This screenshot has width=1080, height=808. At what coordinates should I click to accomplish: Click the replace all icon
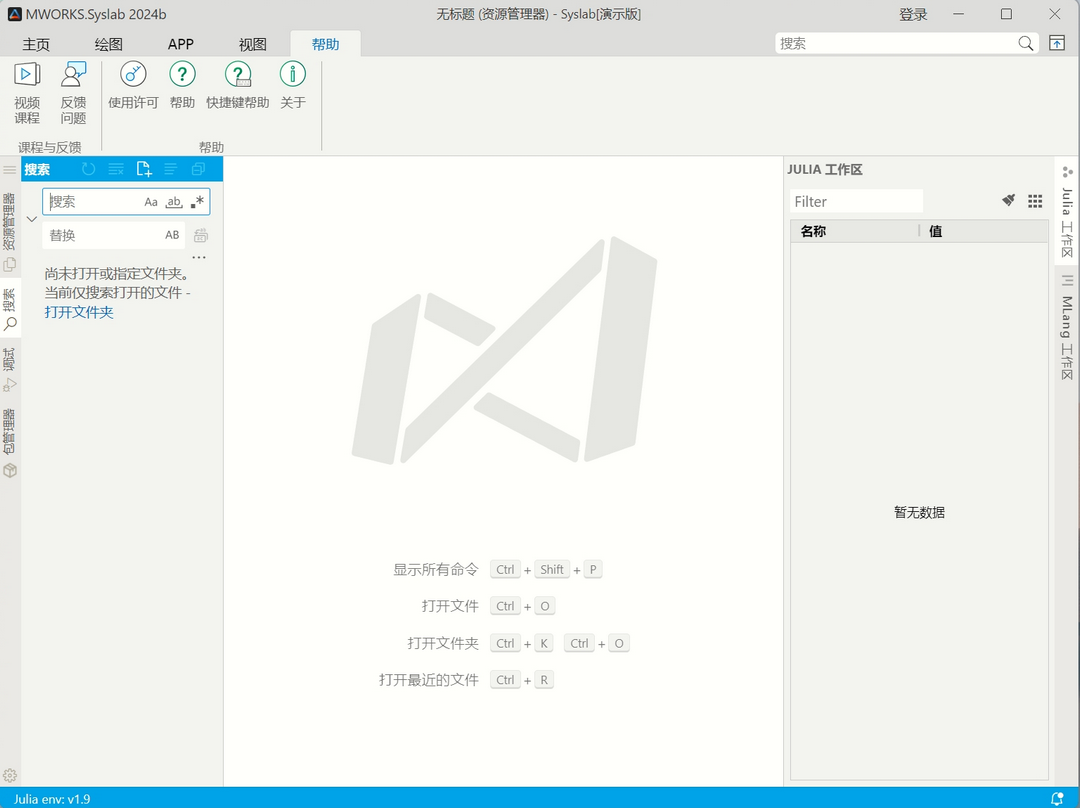200,236
